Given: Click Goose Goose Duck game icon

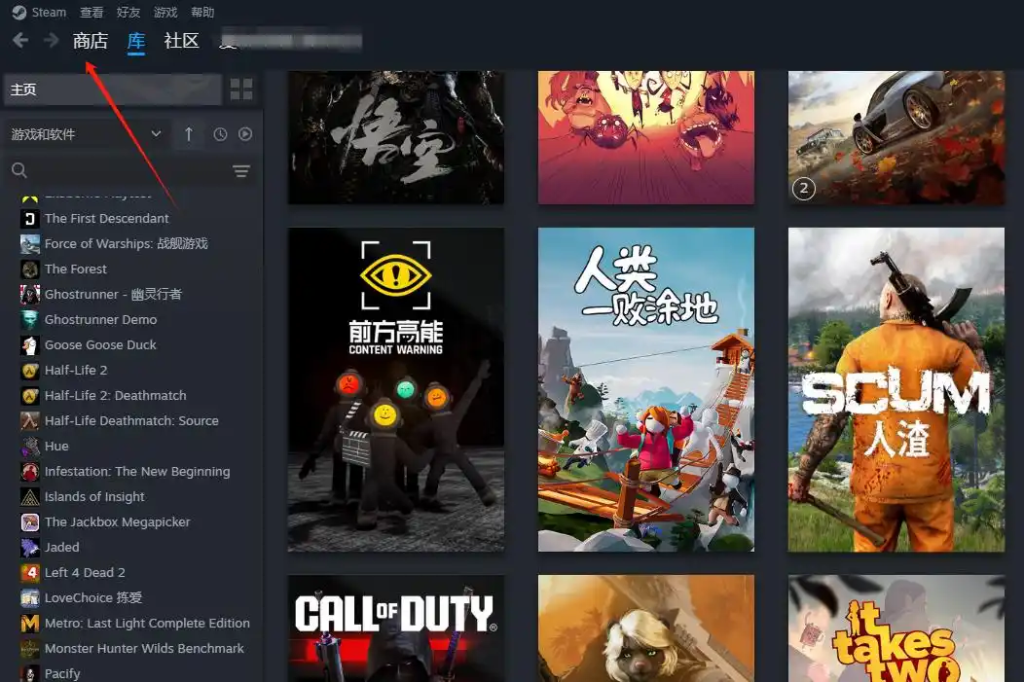Looking at the screenshot, I should 29,345.
